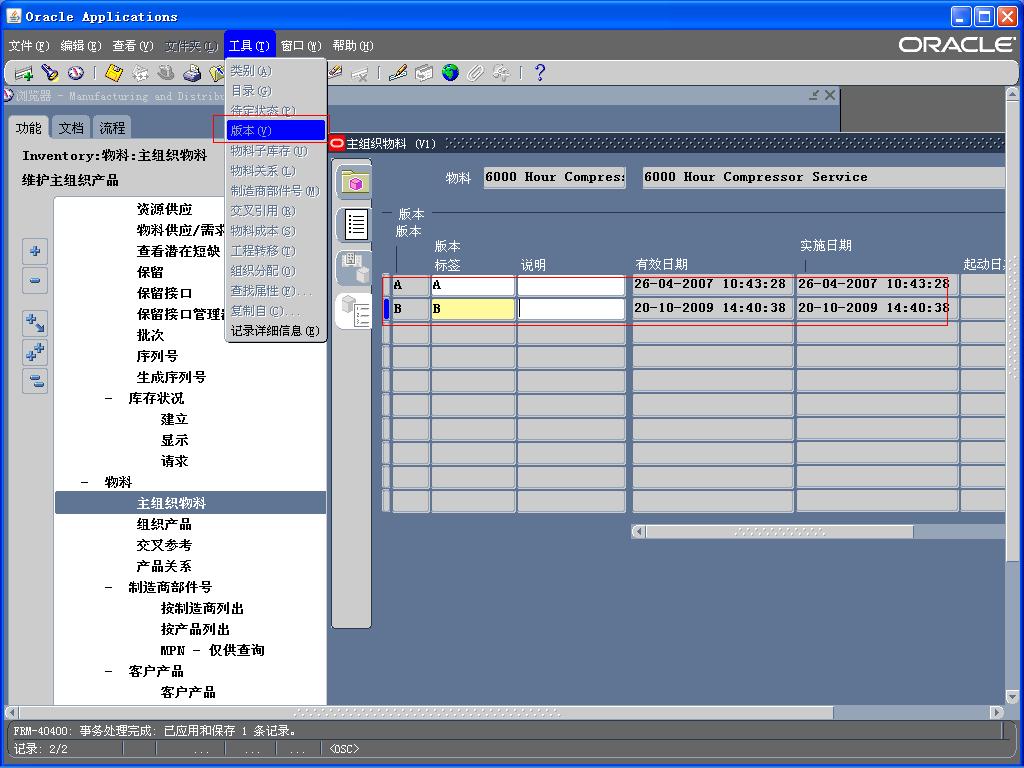
Task: Click the item folder with pink cube icon
Action: [x=355, y=182]
